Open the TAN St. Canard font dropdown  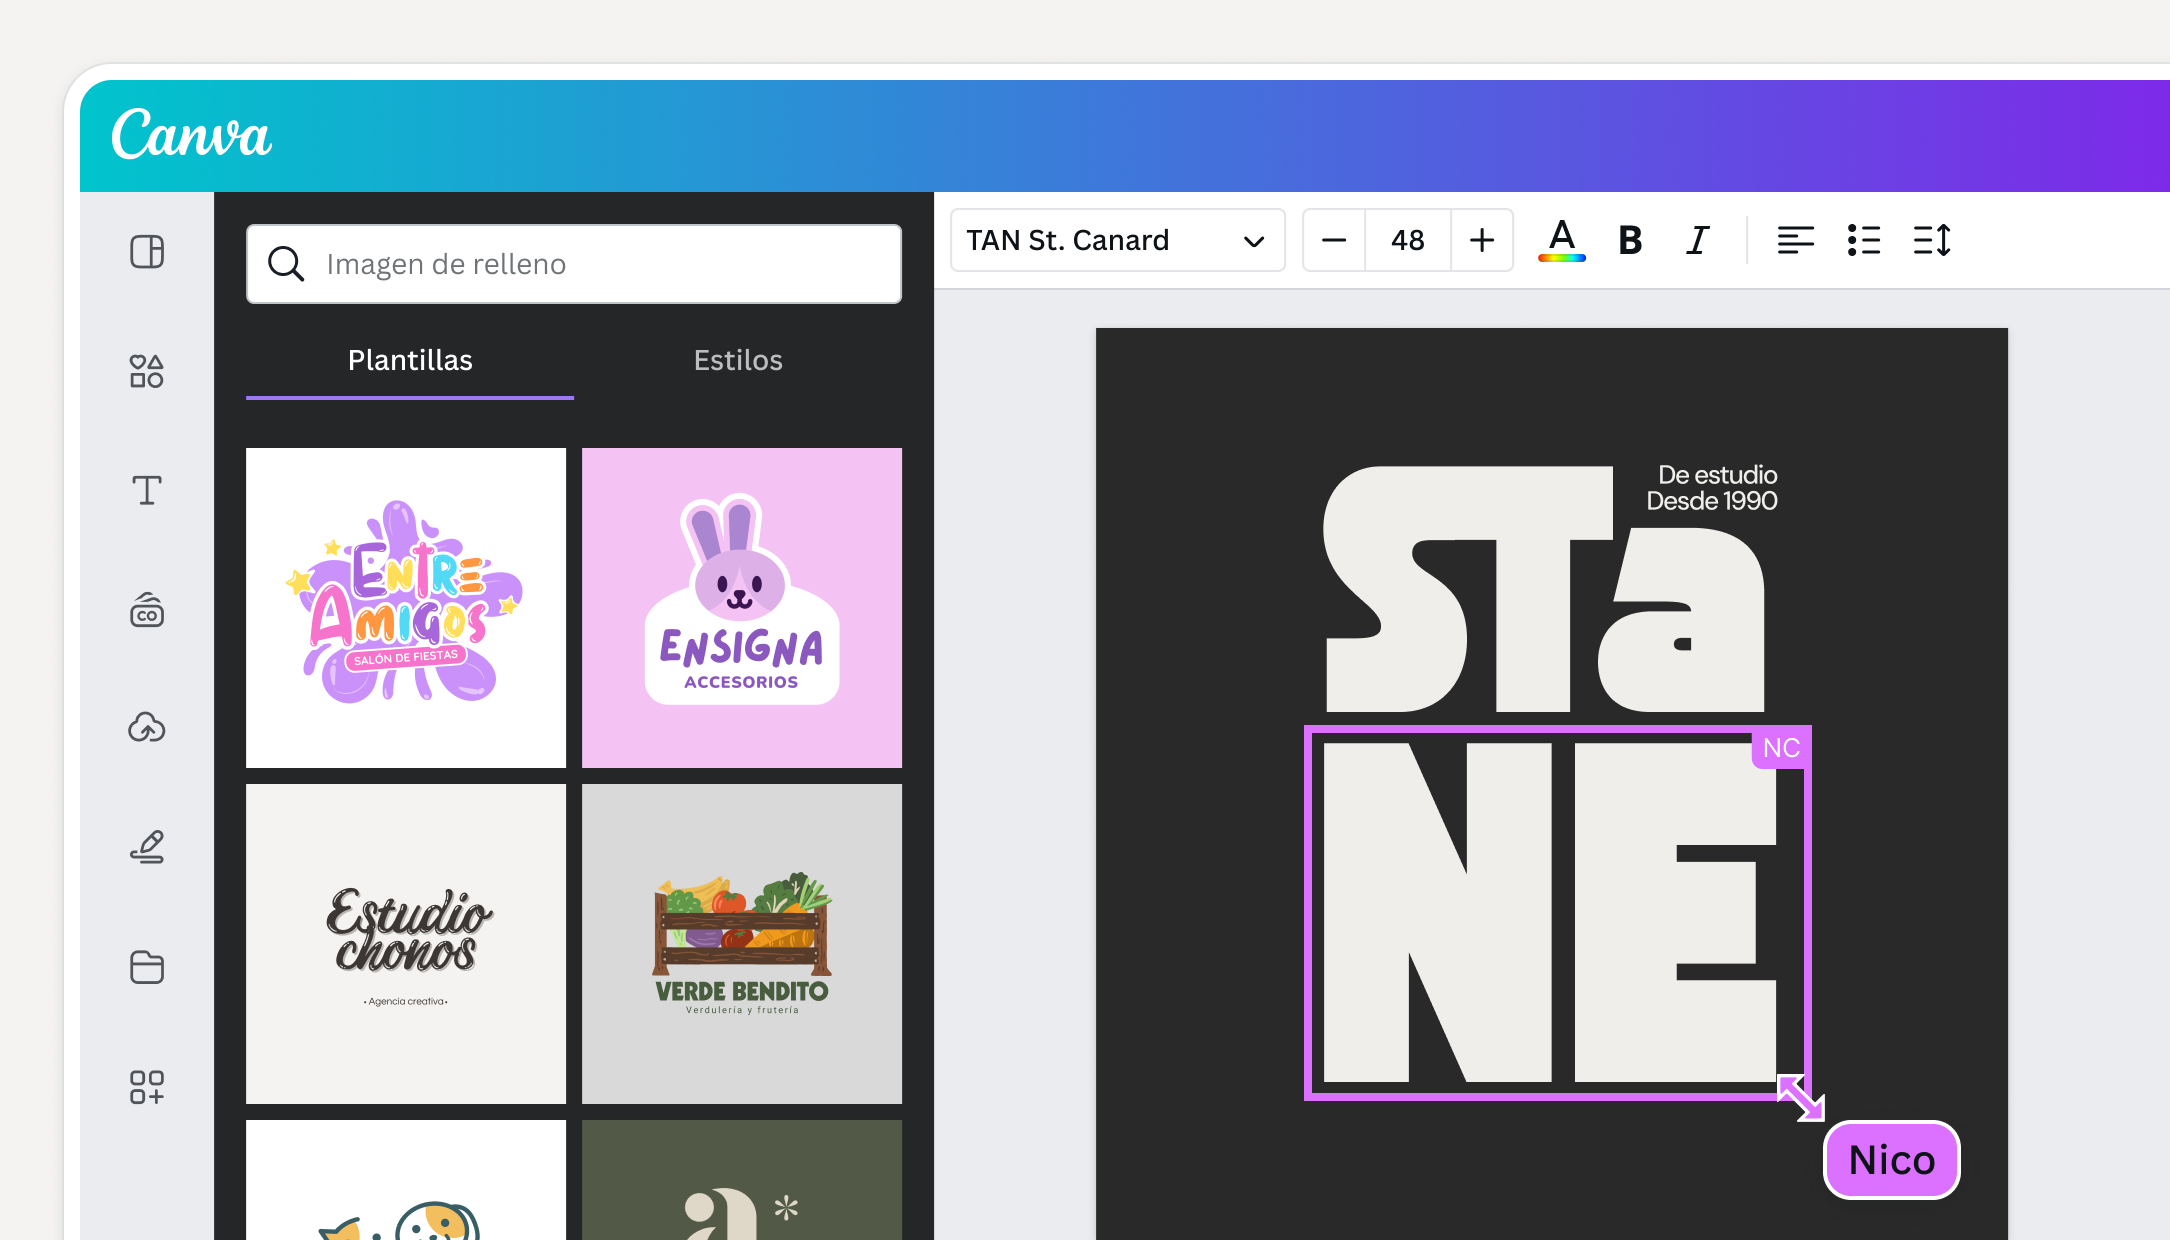(1118, 240)
